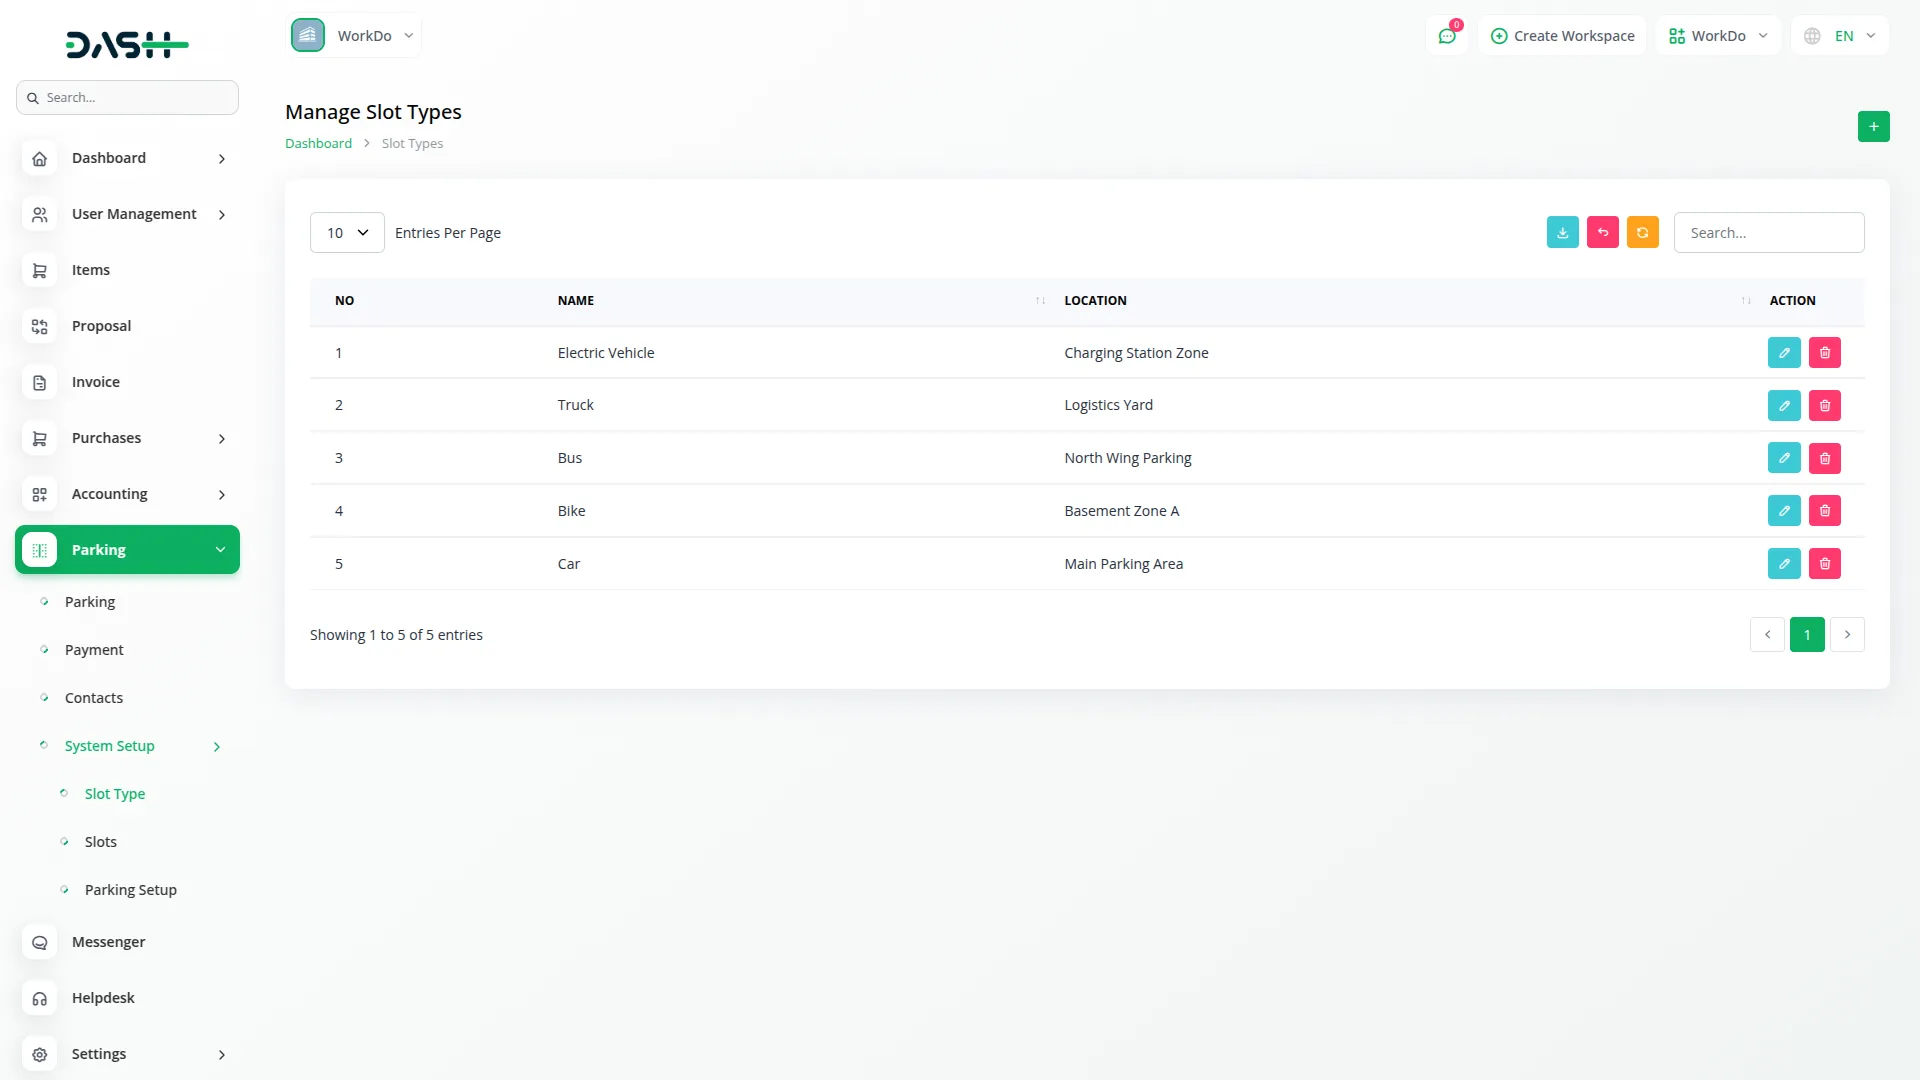The width and height of the screenshot is (1920, 1080).
Task: Sort table by the NAME column
Action: (576, 301)
